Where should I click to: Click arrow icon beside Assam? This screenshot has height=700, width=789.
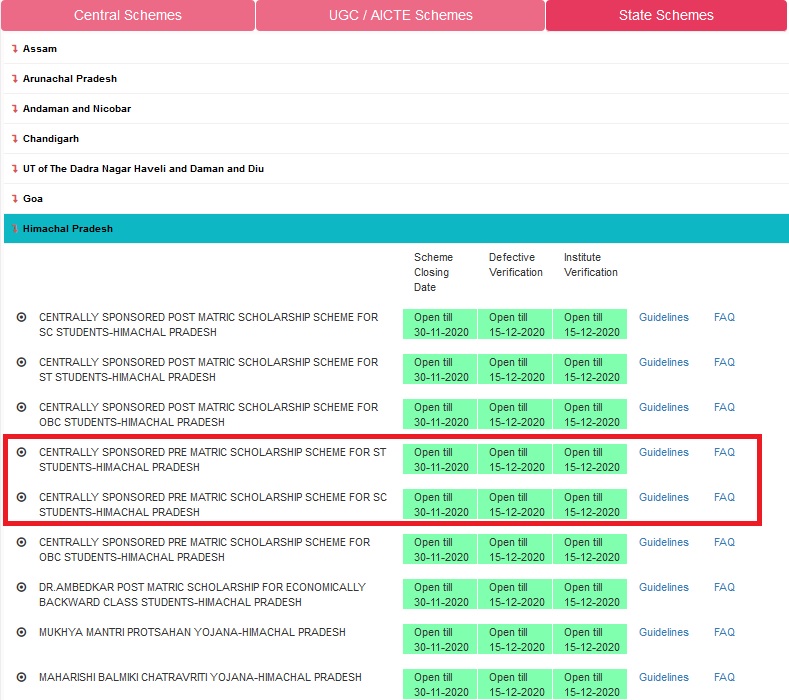coord(14,49)
